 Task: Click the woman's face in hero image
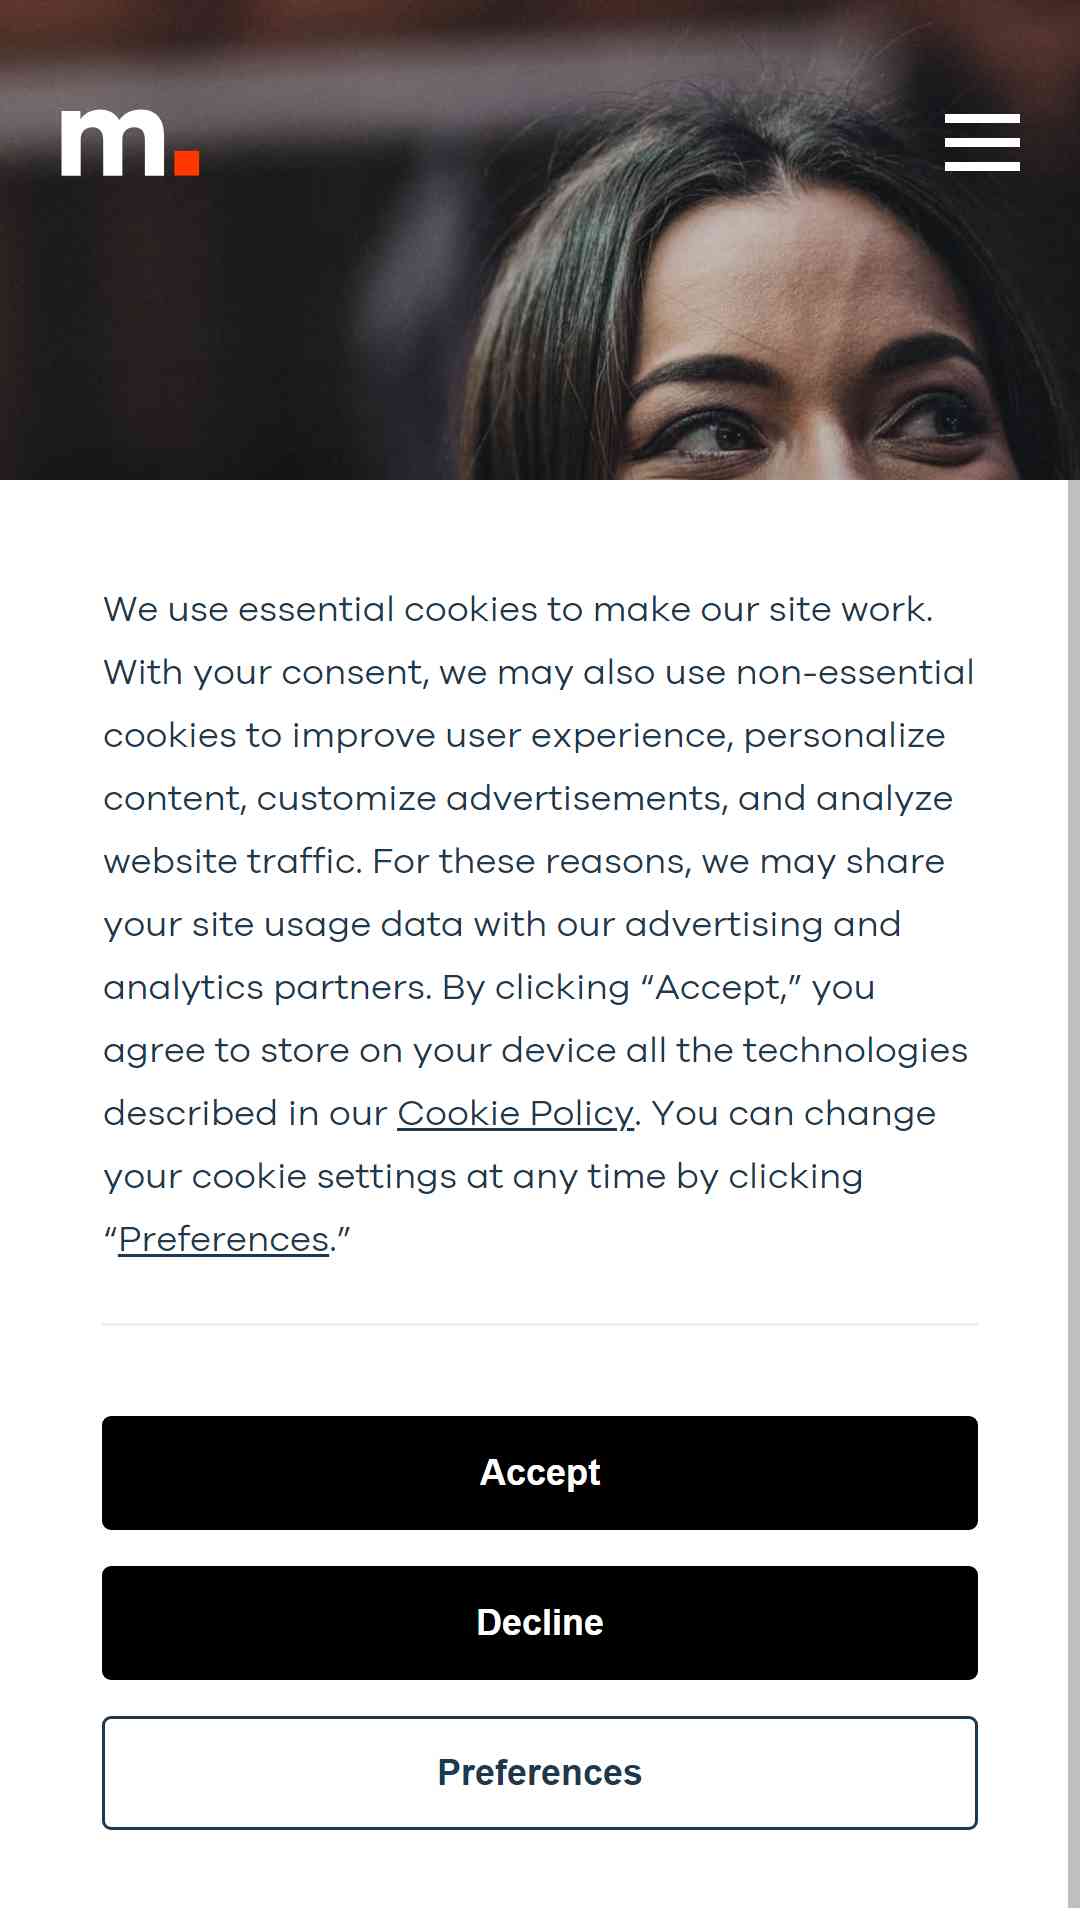coord(800,360)
